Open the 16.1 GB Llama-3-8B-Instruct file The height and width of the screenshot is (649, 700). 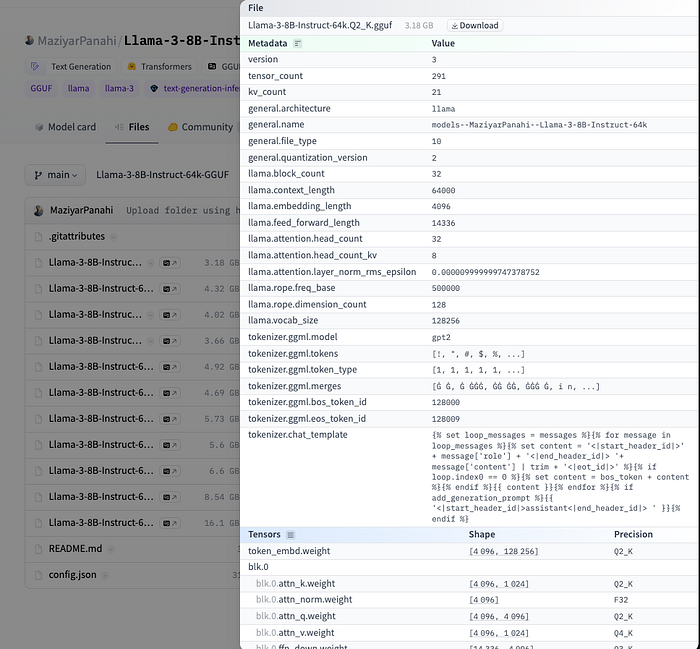click(x=101, y=523)
